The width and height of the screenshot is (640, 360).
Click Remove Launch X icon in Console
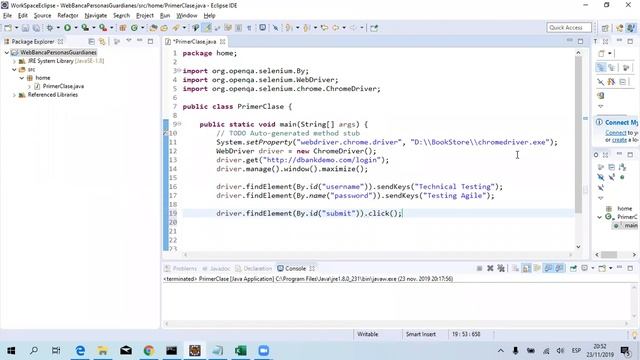click(x=490, y=268)
